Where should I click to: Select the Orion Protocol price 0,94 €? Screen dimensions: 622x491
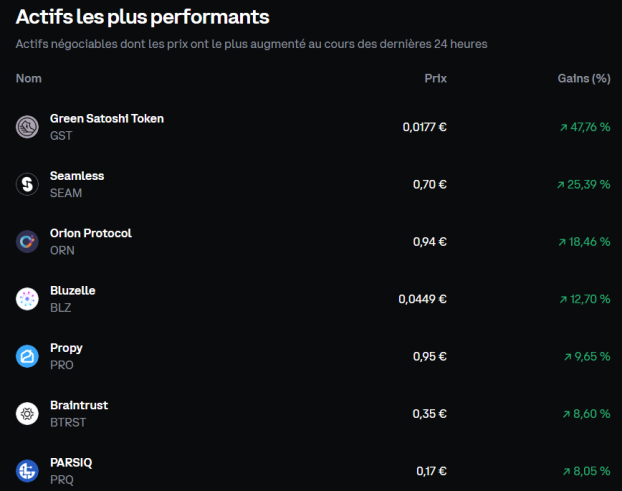tap(430, 242)
